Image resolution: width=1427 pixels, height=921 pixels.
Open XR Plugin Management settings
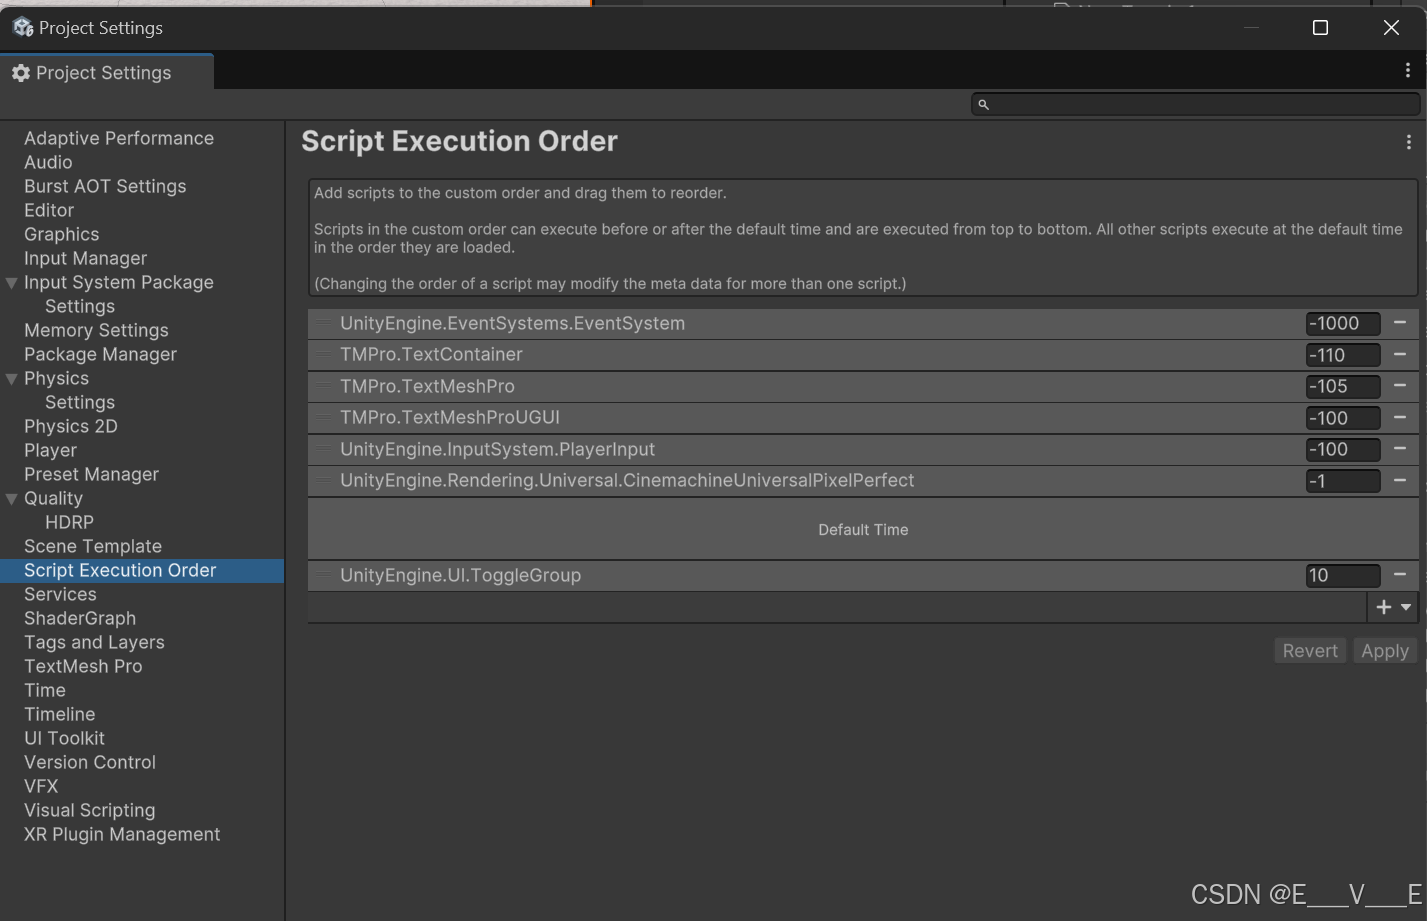coord(122,834)
